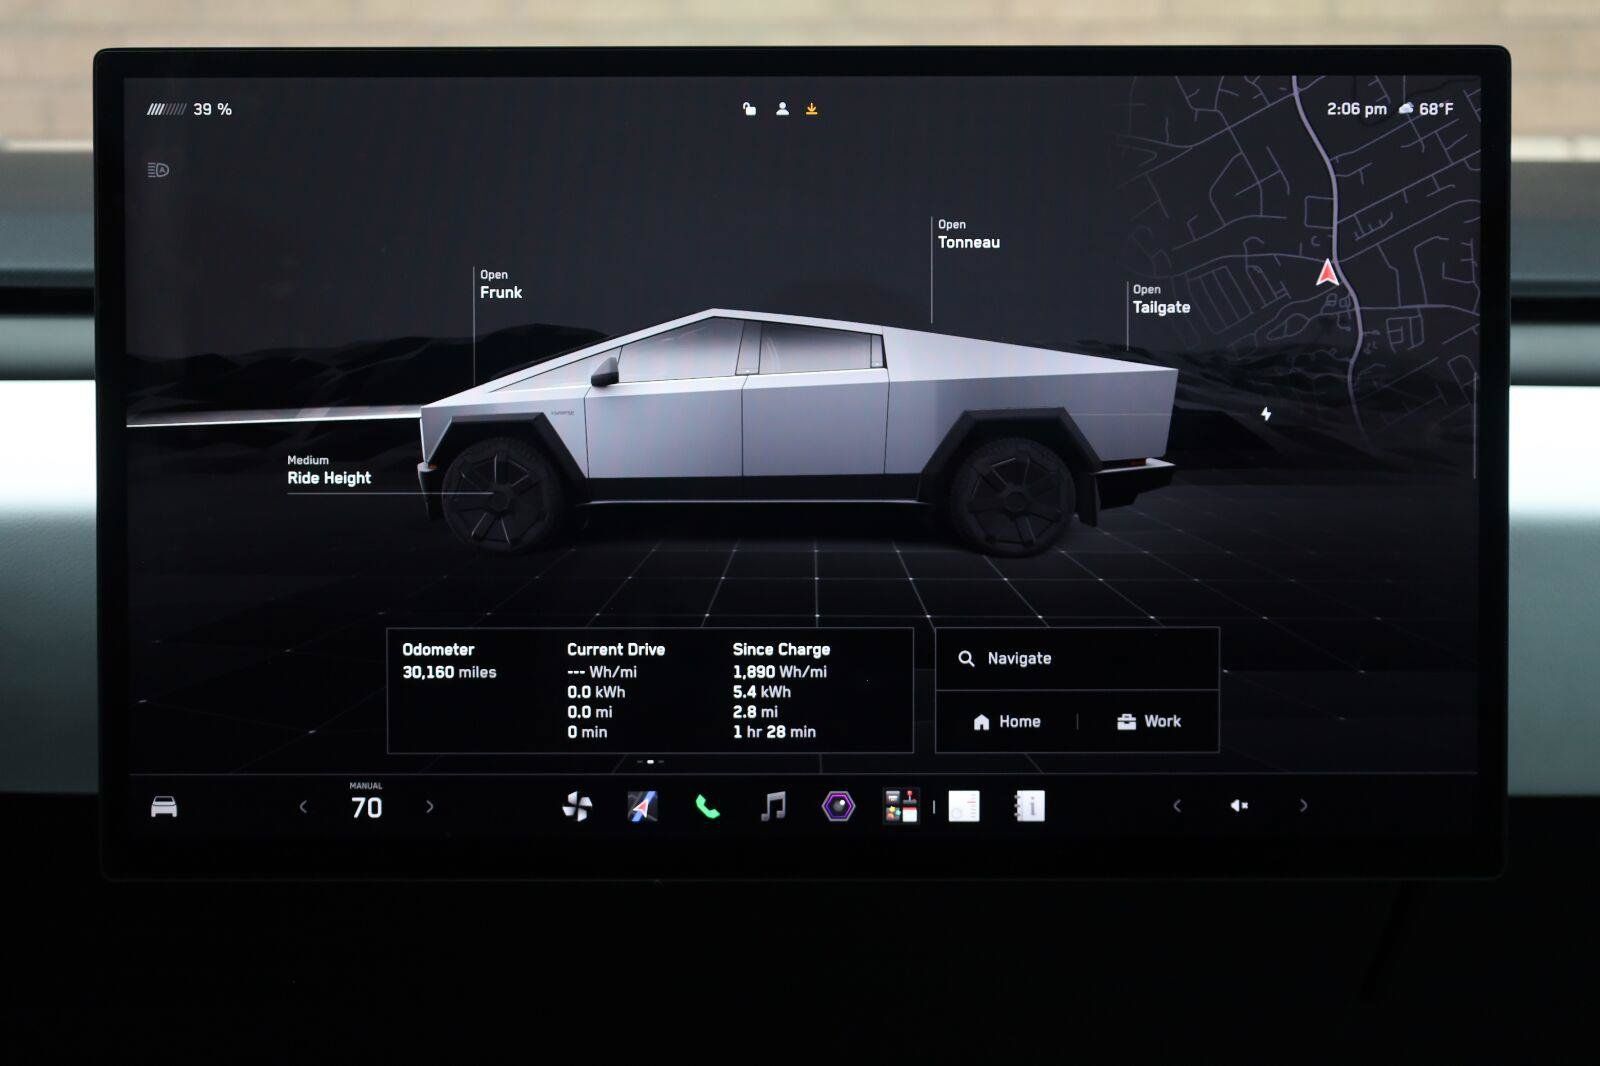Screen dimensions: 1600x1066
Task: Tap the 1 hr 28 min value
Action: [774, 732]
